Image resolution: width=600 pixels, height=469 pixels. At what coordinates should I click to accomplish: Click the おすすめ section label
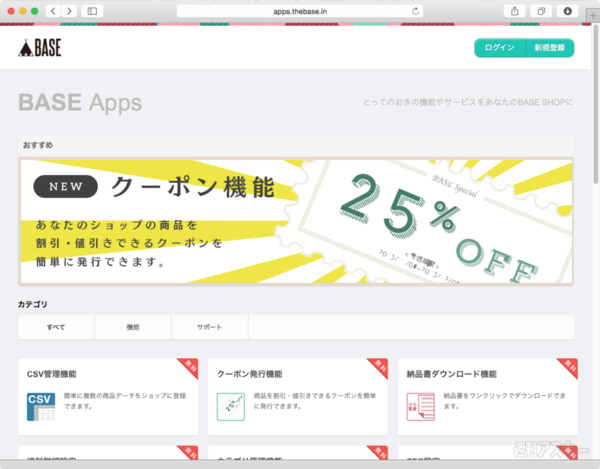[38, 145]
